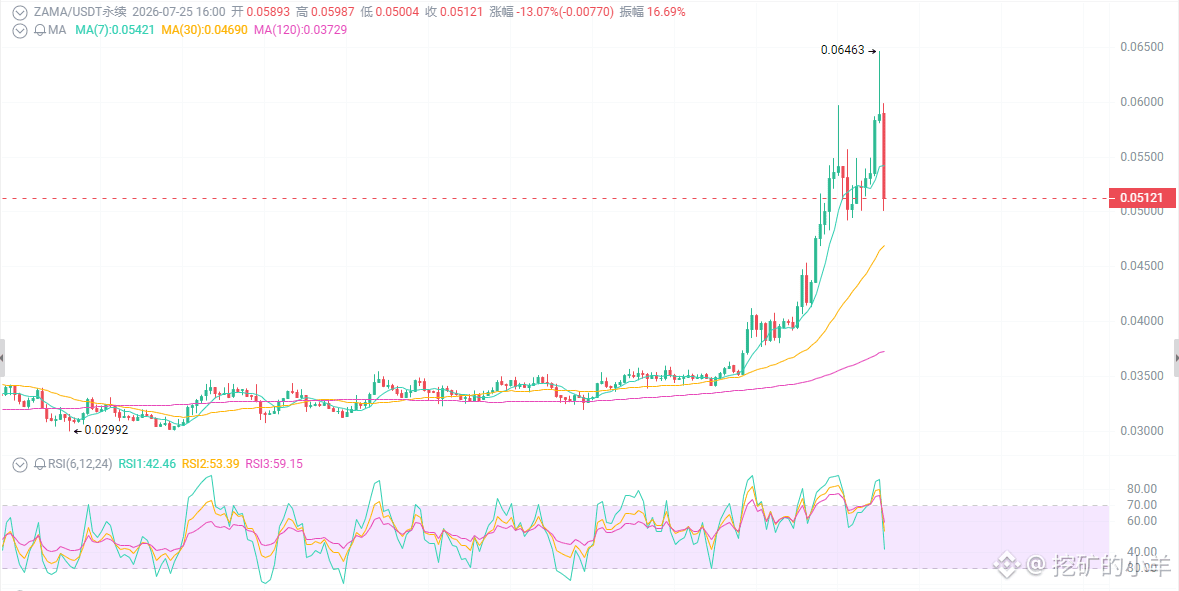The image size is (1179, 591).
Task: Collapse the ZAMA/USDT main chart header chevron
Action: 20,12
